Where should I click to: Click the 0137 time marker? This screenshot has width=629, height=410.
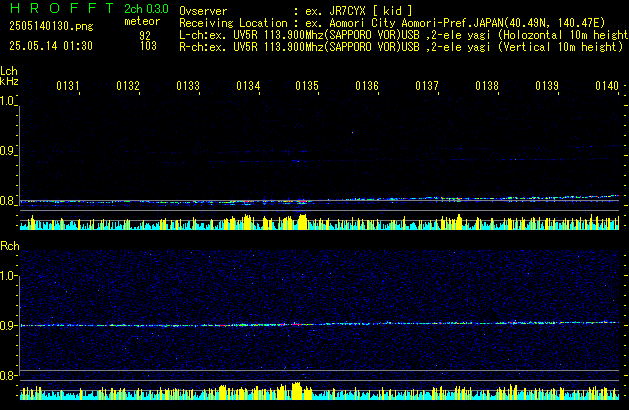click(427, 86)
